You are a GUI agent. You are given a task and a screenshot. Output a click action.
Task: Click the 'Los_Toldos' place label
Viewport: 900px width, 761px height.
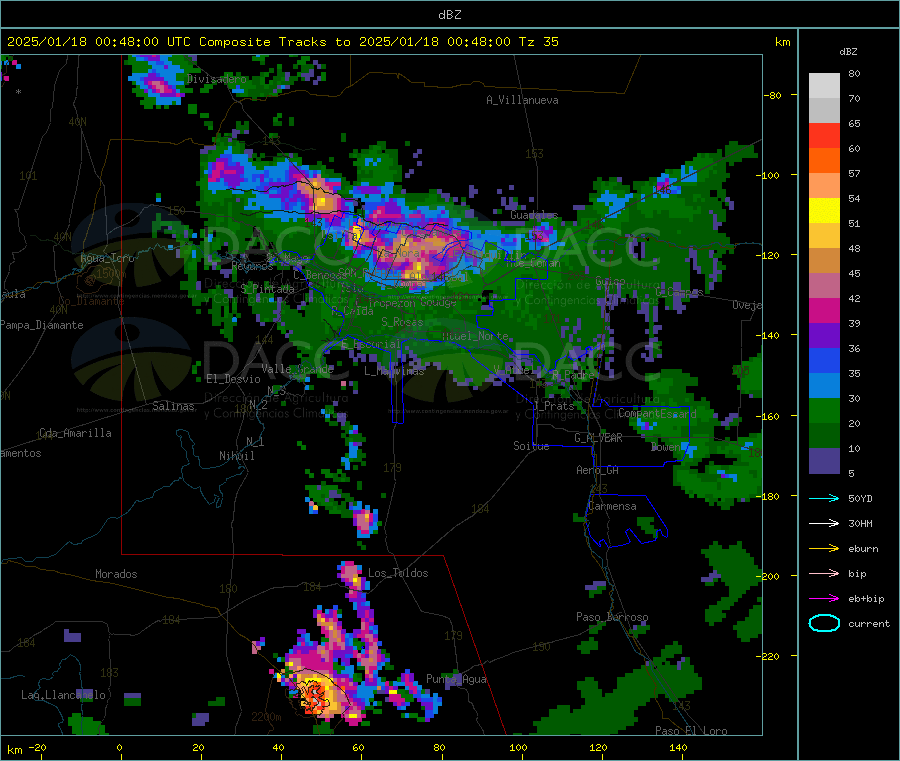(398, 573)
